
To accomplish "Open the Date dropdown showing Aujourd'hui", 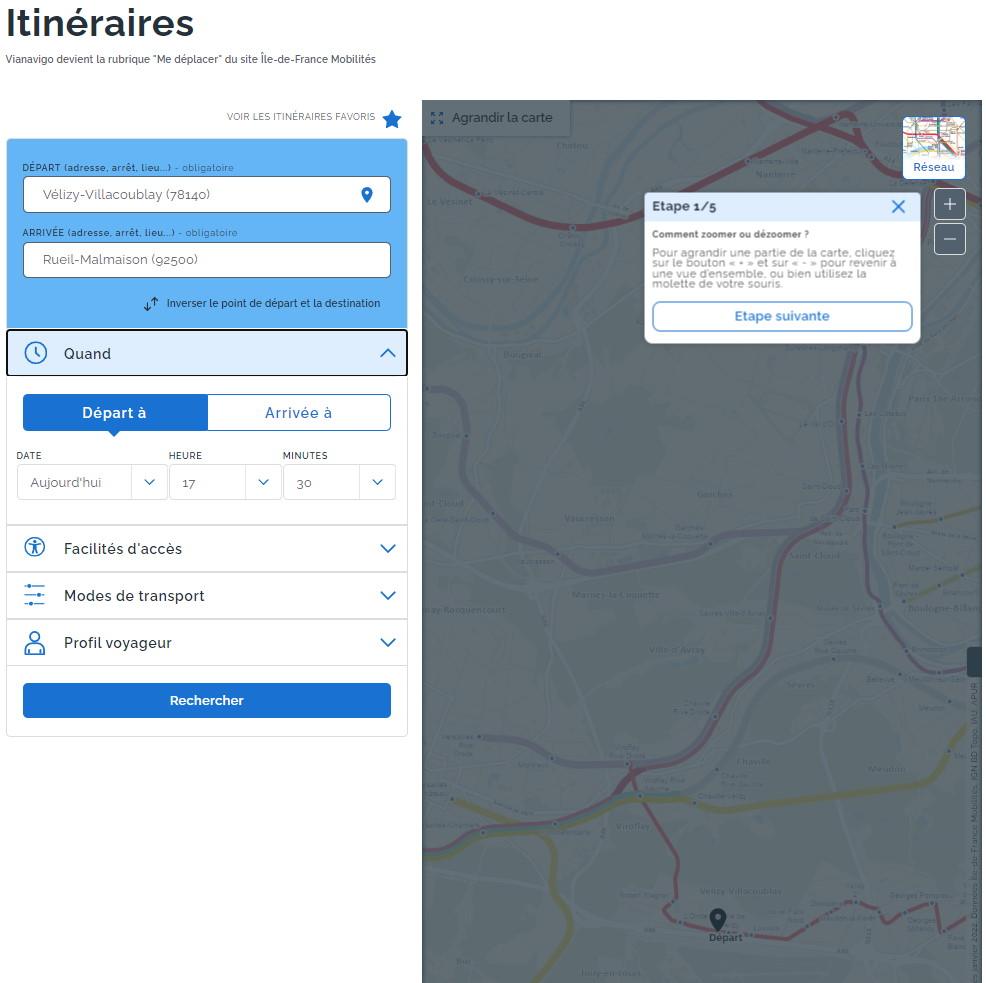I will click(90, 482).
